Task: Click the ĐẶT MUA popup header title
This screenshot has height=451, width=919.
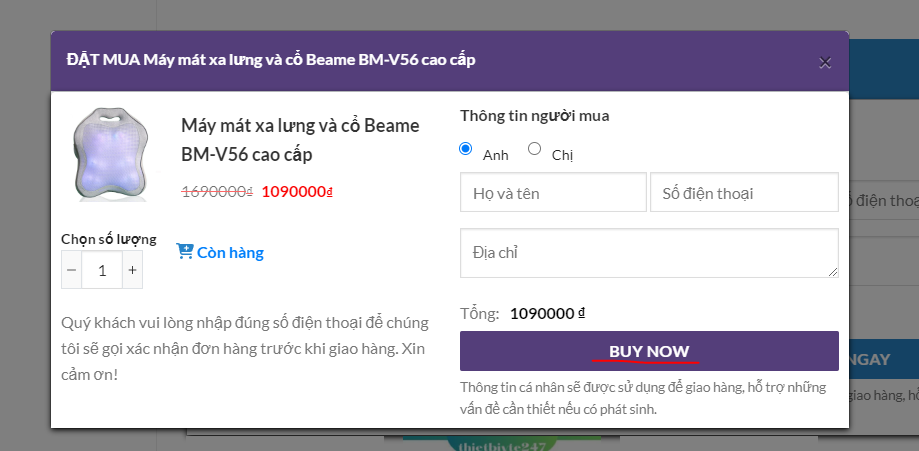Action: click(x=271, y=60)
